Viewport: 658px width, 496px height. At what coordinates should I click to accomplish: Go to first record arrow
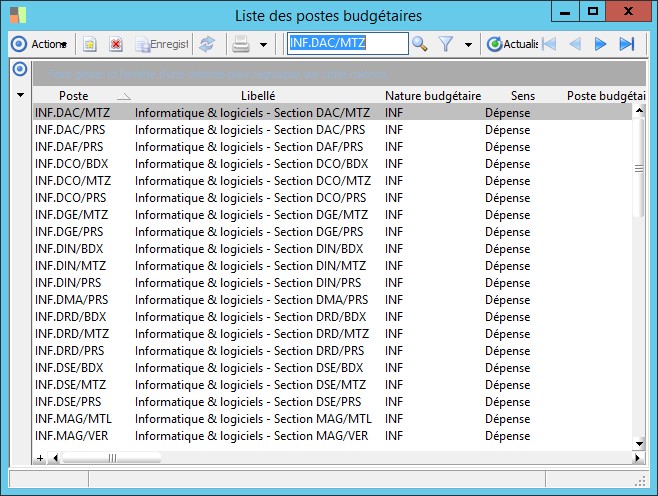[549, 44]
